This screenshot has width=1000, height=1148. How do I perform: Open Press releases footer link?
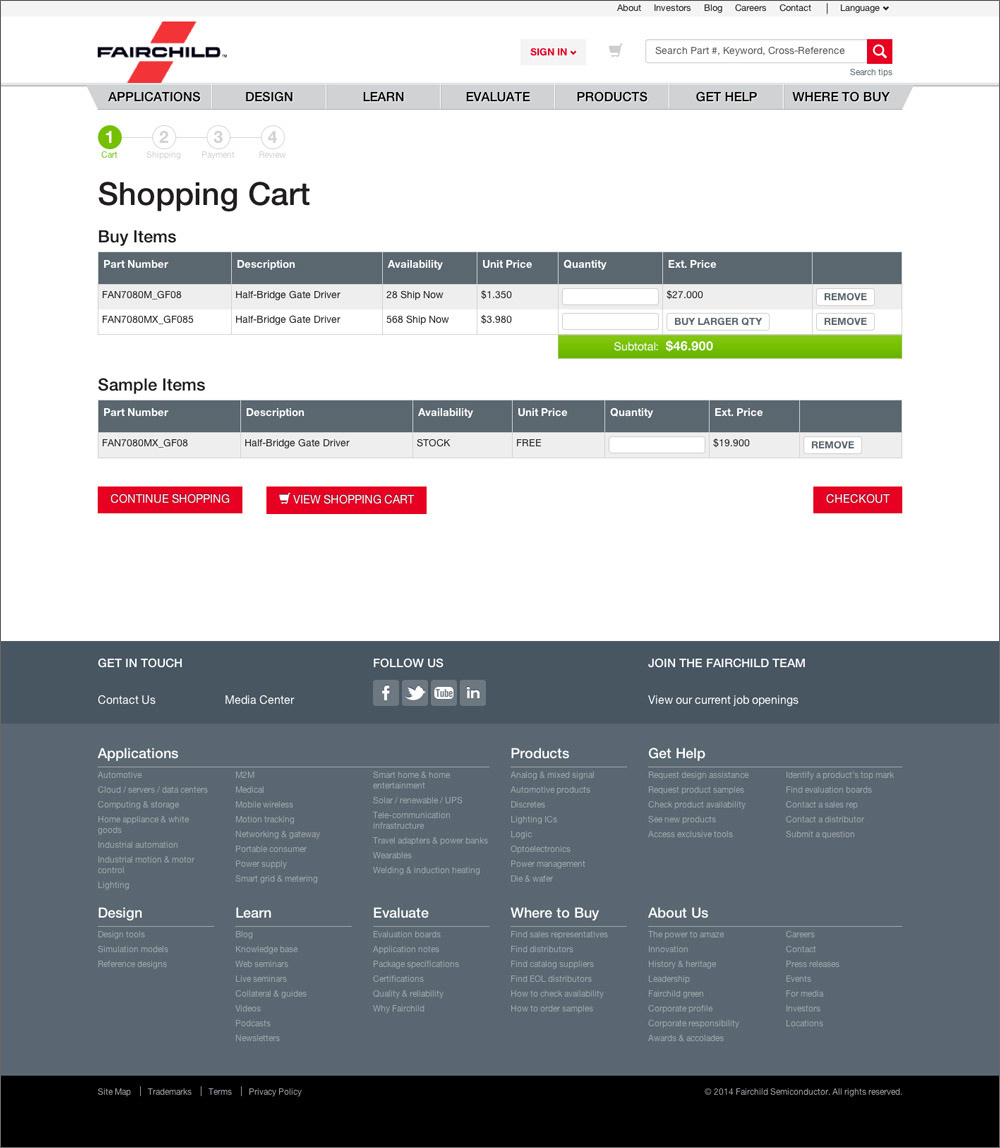[813, 964]
